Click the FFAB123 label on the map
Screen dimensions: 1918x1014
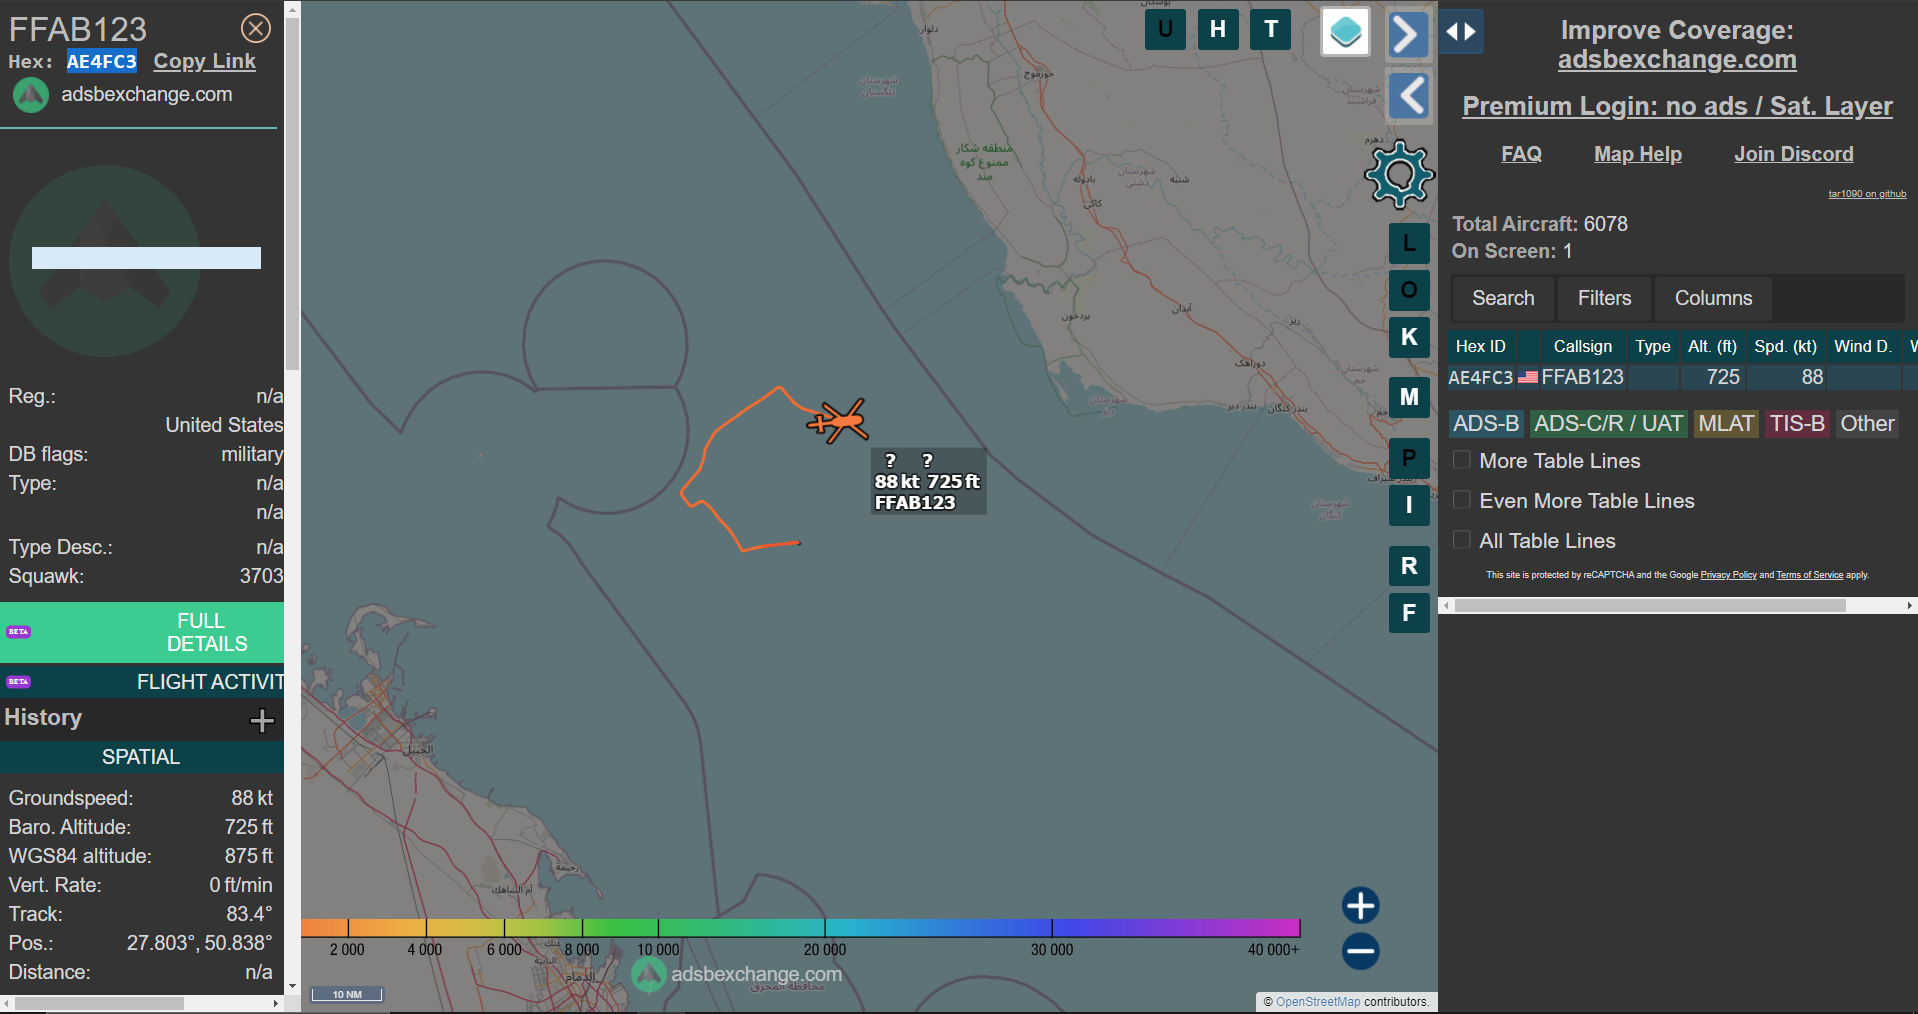914,503
